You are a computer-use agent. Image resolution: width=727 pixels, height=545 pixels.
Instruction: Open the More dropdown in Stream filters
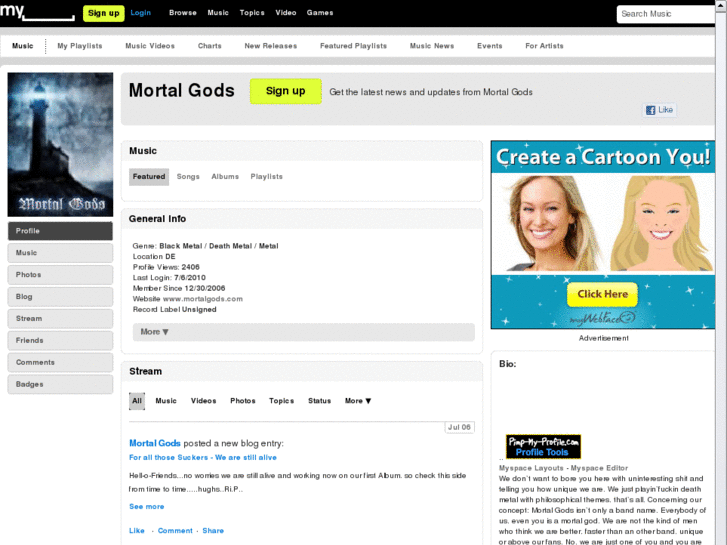pyautogui.click(x=358, y=401)
